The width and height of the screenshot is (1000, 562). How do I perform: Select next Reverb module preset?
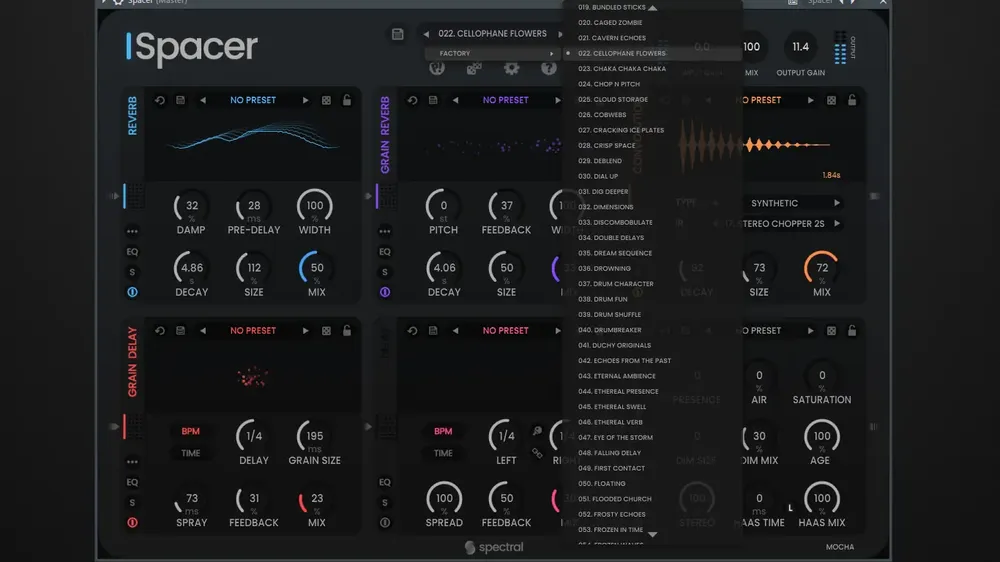[305, 100]
